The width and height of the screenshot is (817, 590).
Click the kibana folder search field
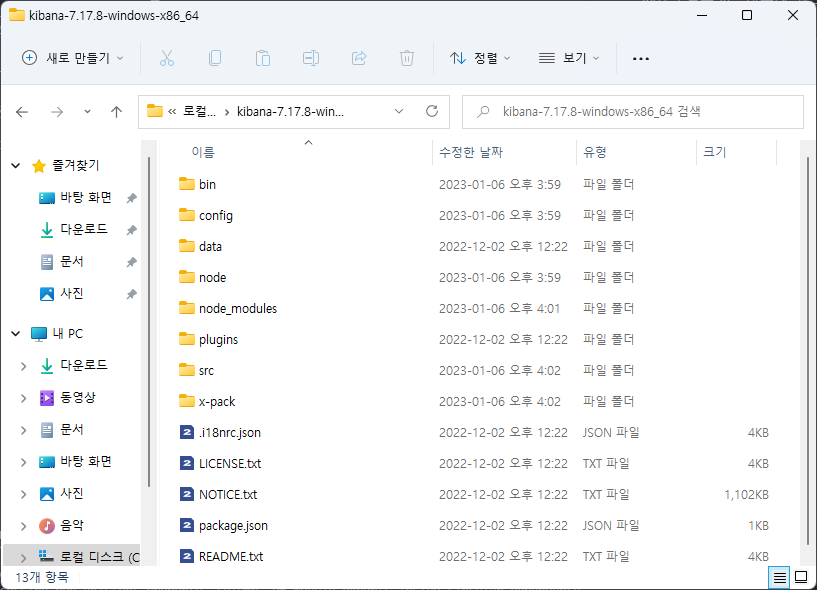coord(633,112)
